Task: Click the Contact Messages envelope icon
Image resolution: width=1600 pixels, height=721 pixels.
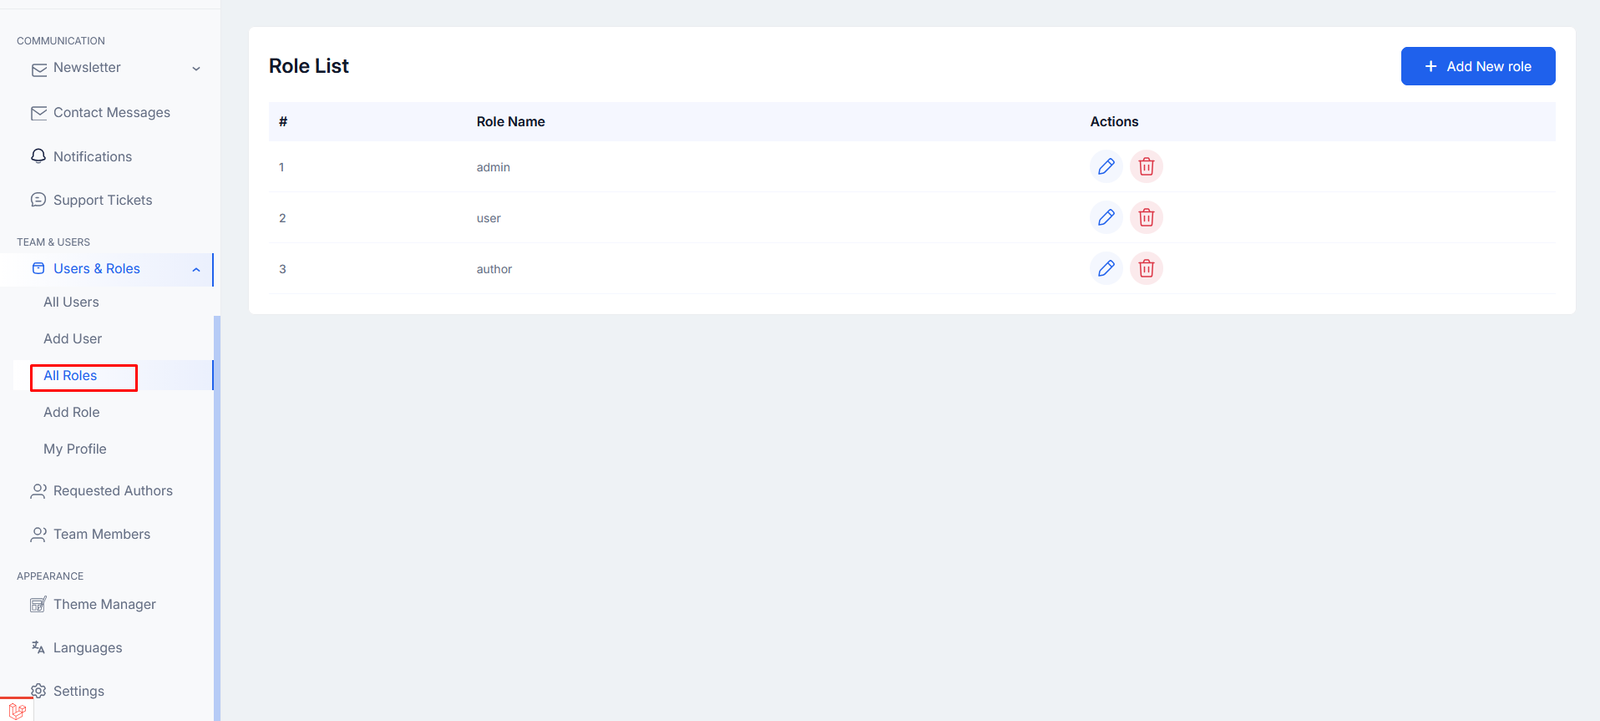Action: (39, 113)
